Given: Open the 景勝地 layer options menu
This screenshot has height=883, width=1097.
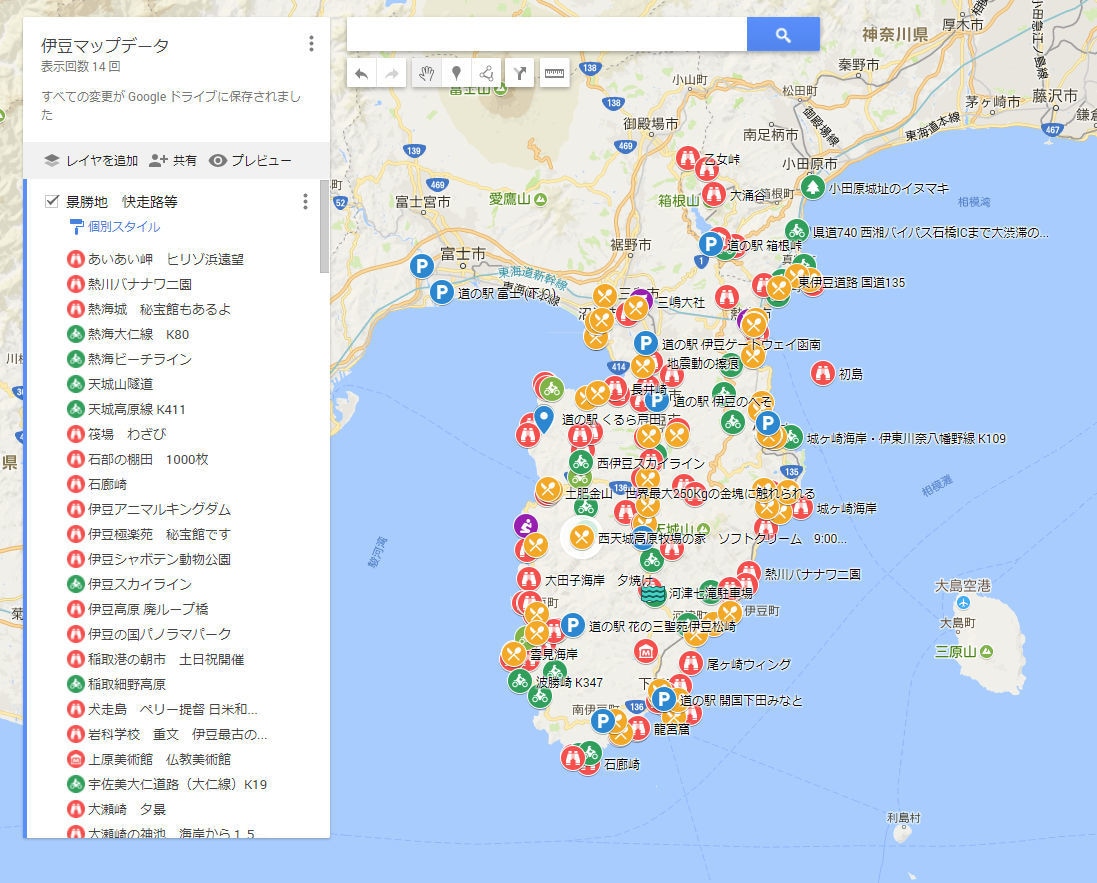Looking at the screenshot, I should tap(305, 202).
